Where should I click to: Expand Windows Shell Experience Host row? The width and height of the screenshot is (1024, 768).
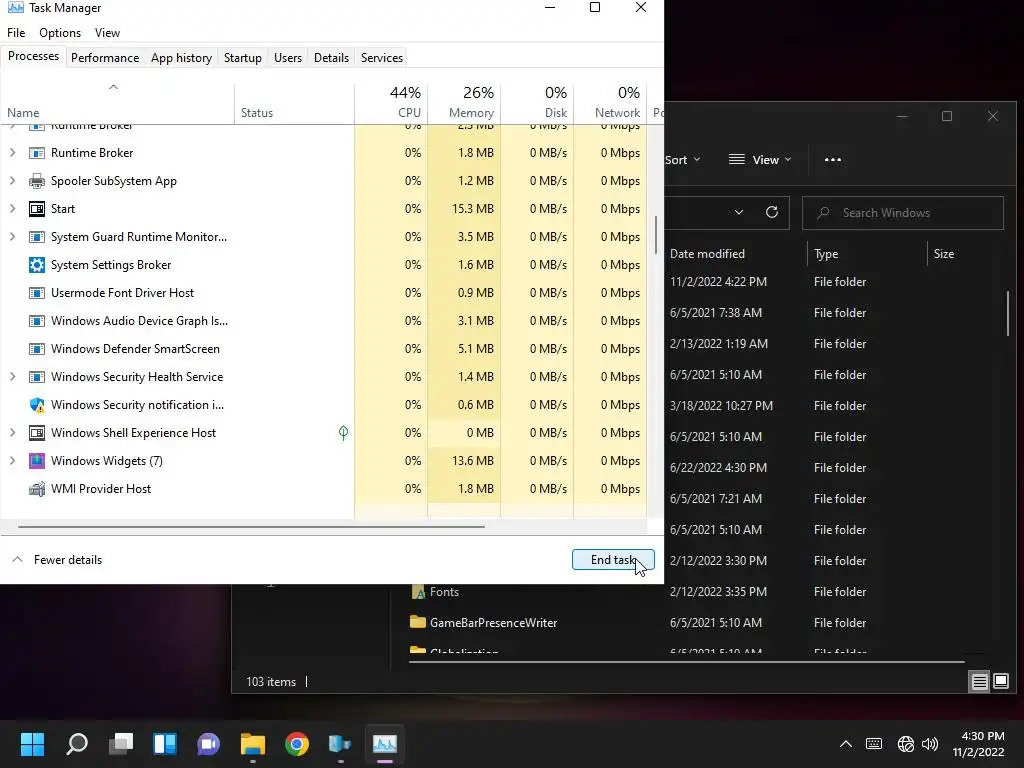coord(12,433)
